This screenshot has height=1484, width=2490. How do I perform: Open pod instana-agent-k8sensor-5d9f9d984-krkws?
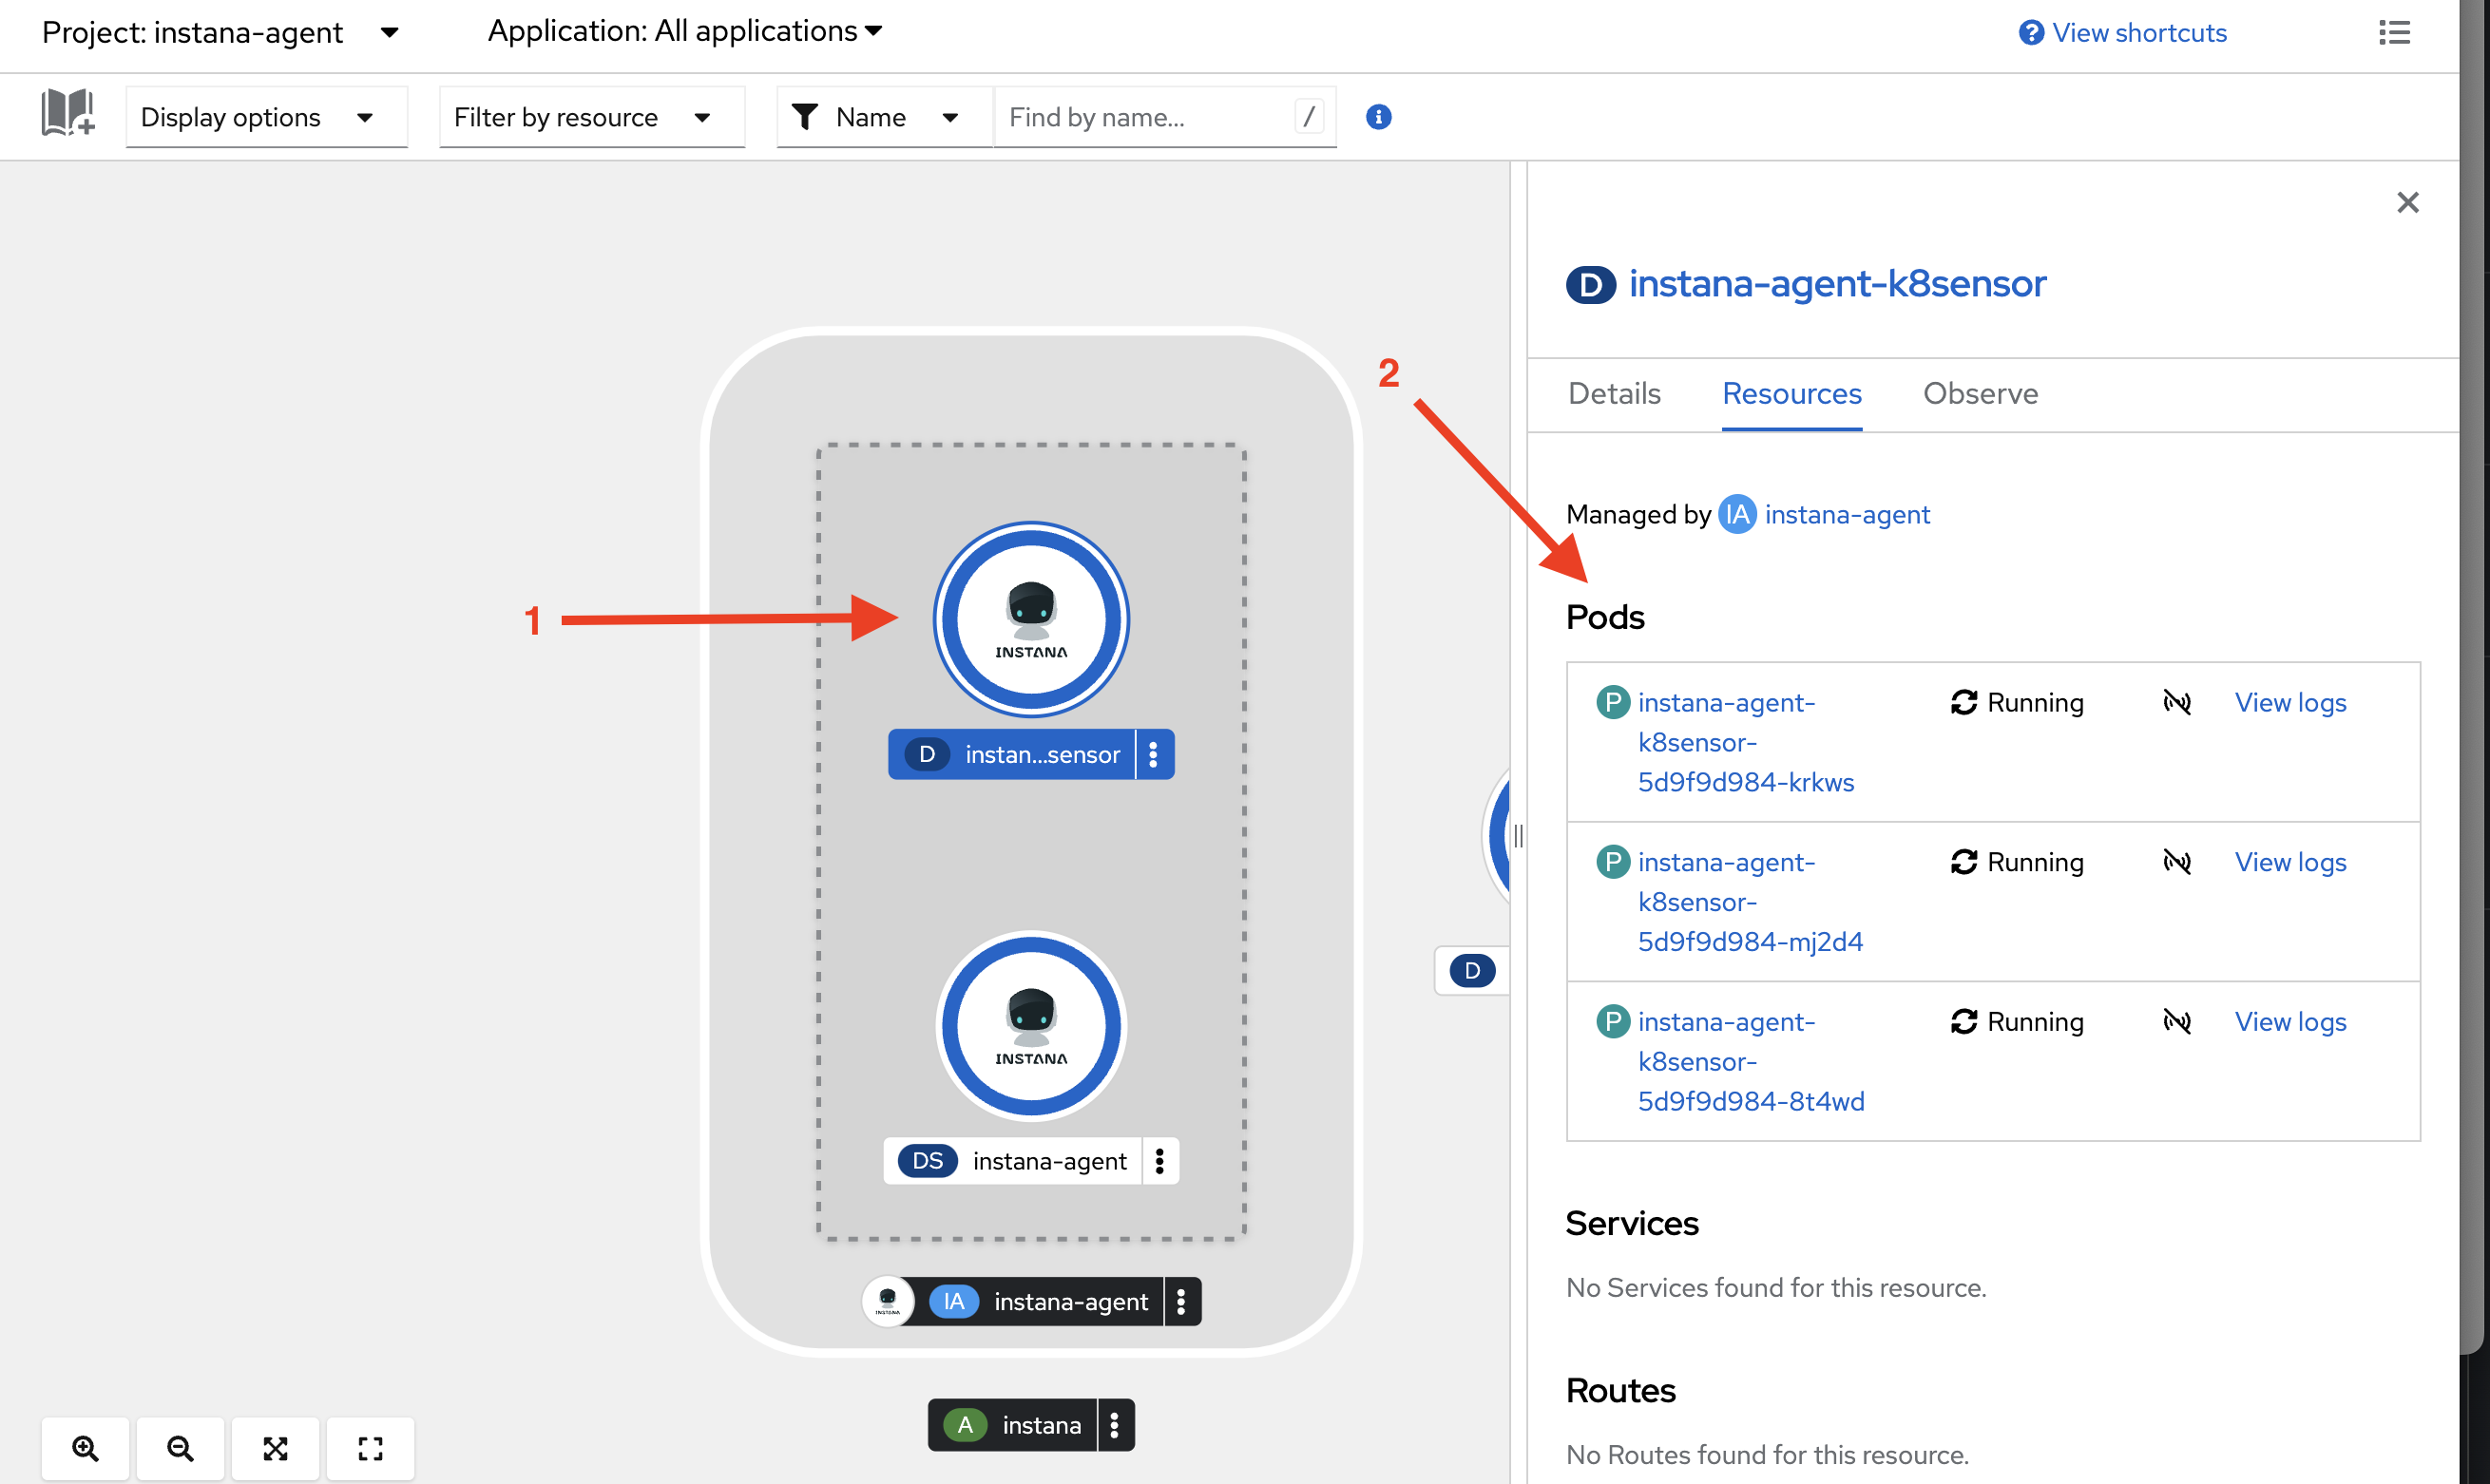pos(1746,742)
